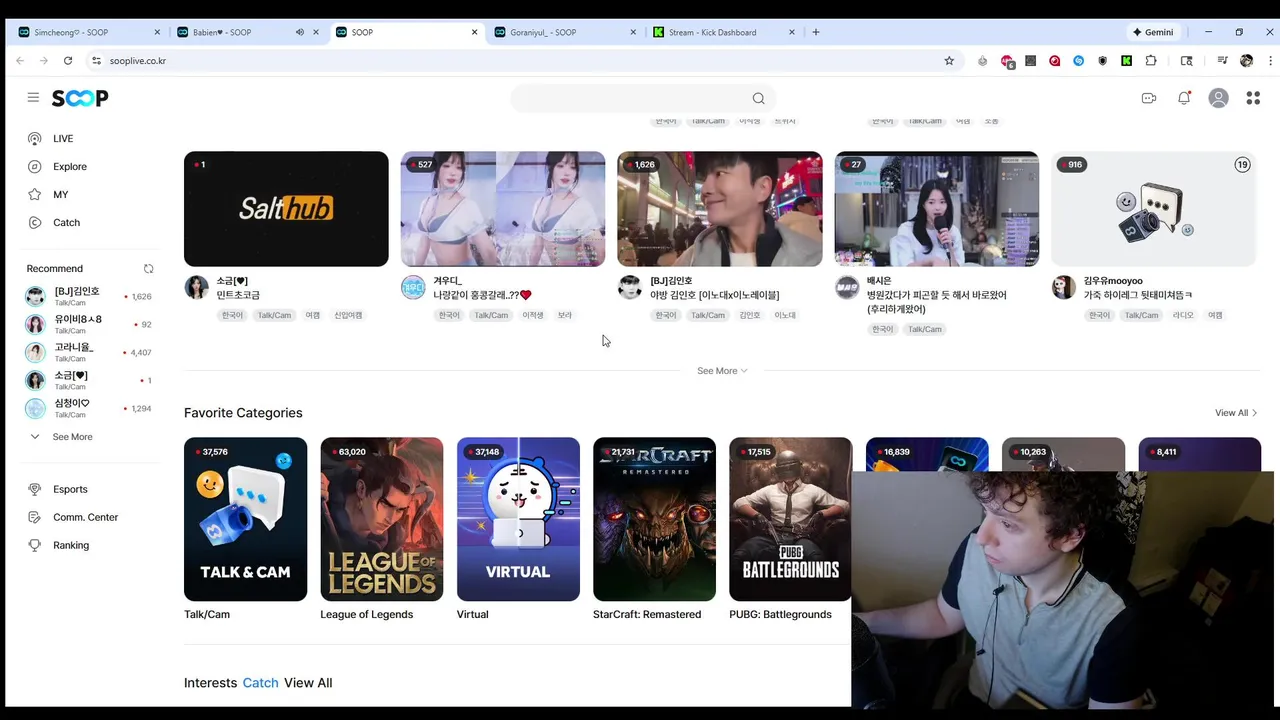This screenshot has height=720, width=1280.
Task: Open the Chrome extensions puzzle icon
Action: 1151,61
